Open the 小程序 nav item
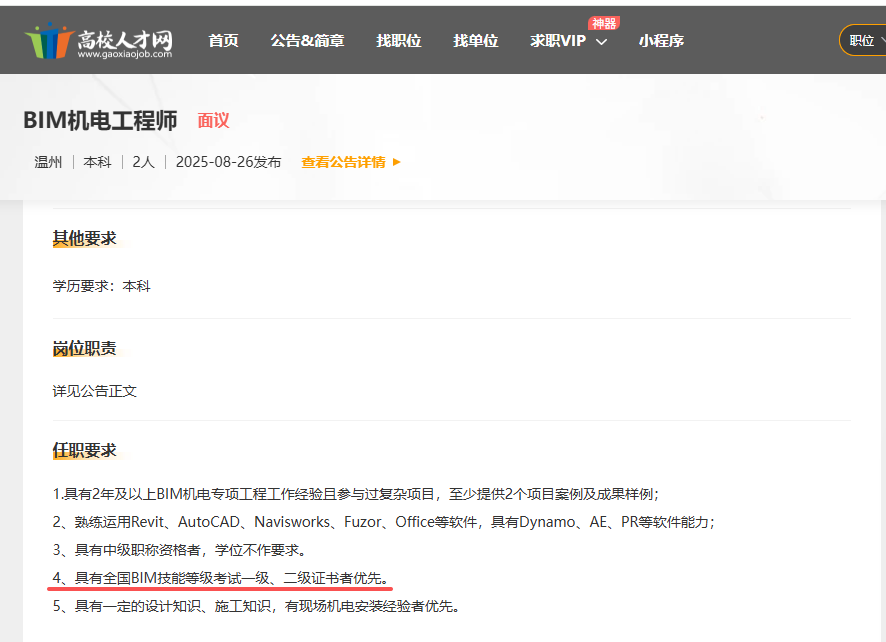The width and height of the screenshot is (886, 642). 661,41
